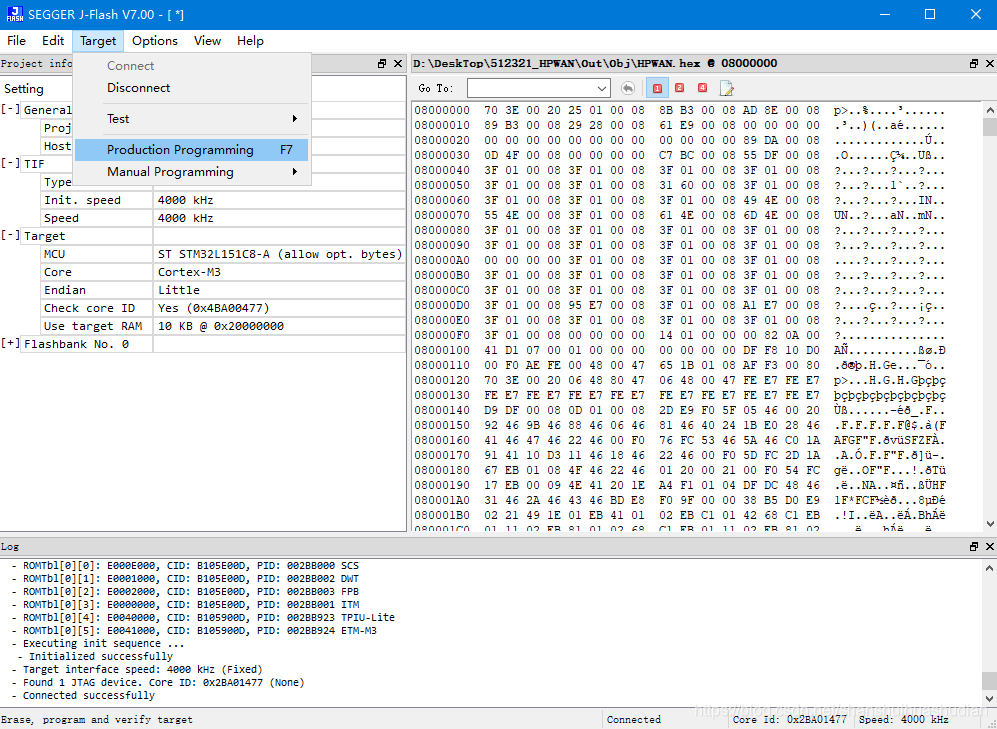Open the View menu
This screenshot has height=729, width=997.
[x=207, y=41]
